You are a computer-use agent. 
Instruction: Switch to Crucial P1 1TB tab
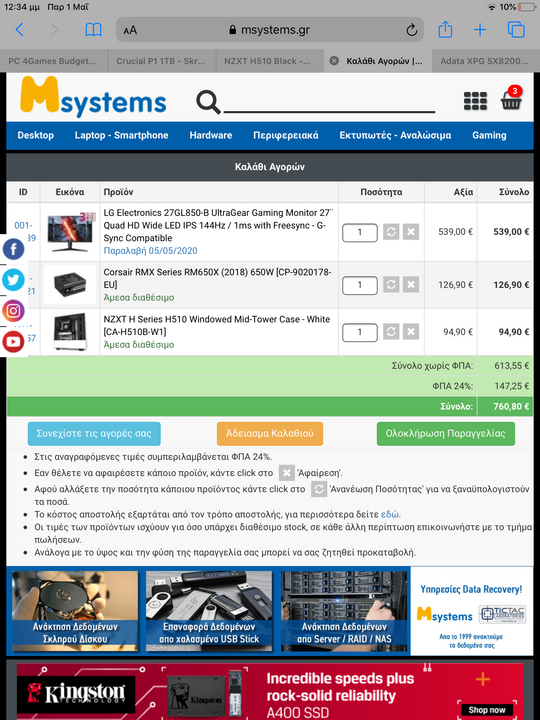click(162, 61)
